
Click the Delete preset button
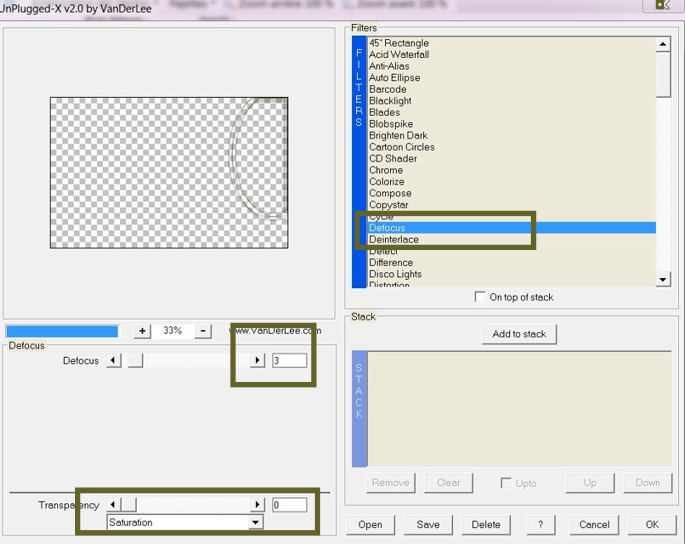486,525
